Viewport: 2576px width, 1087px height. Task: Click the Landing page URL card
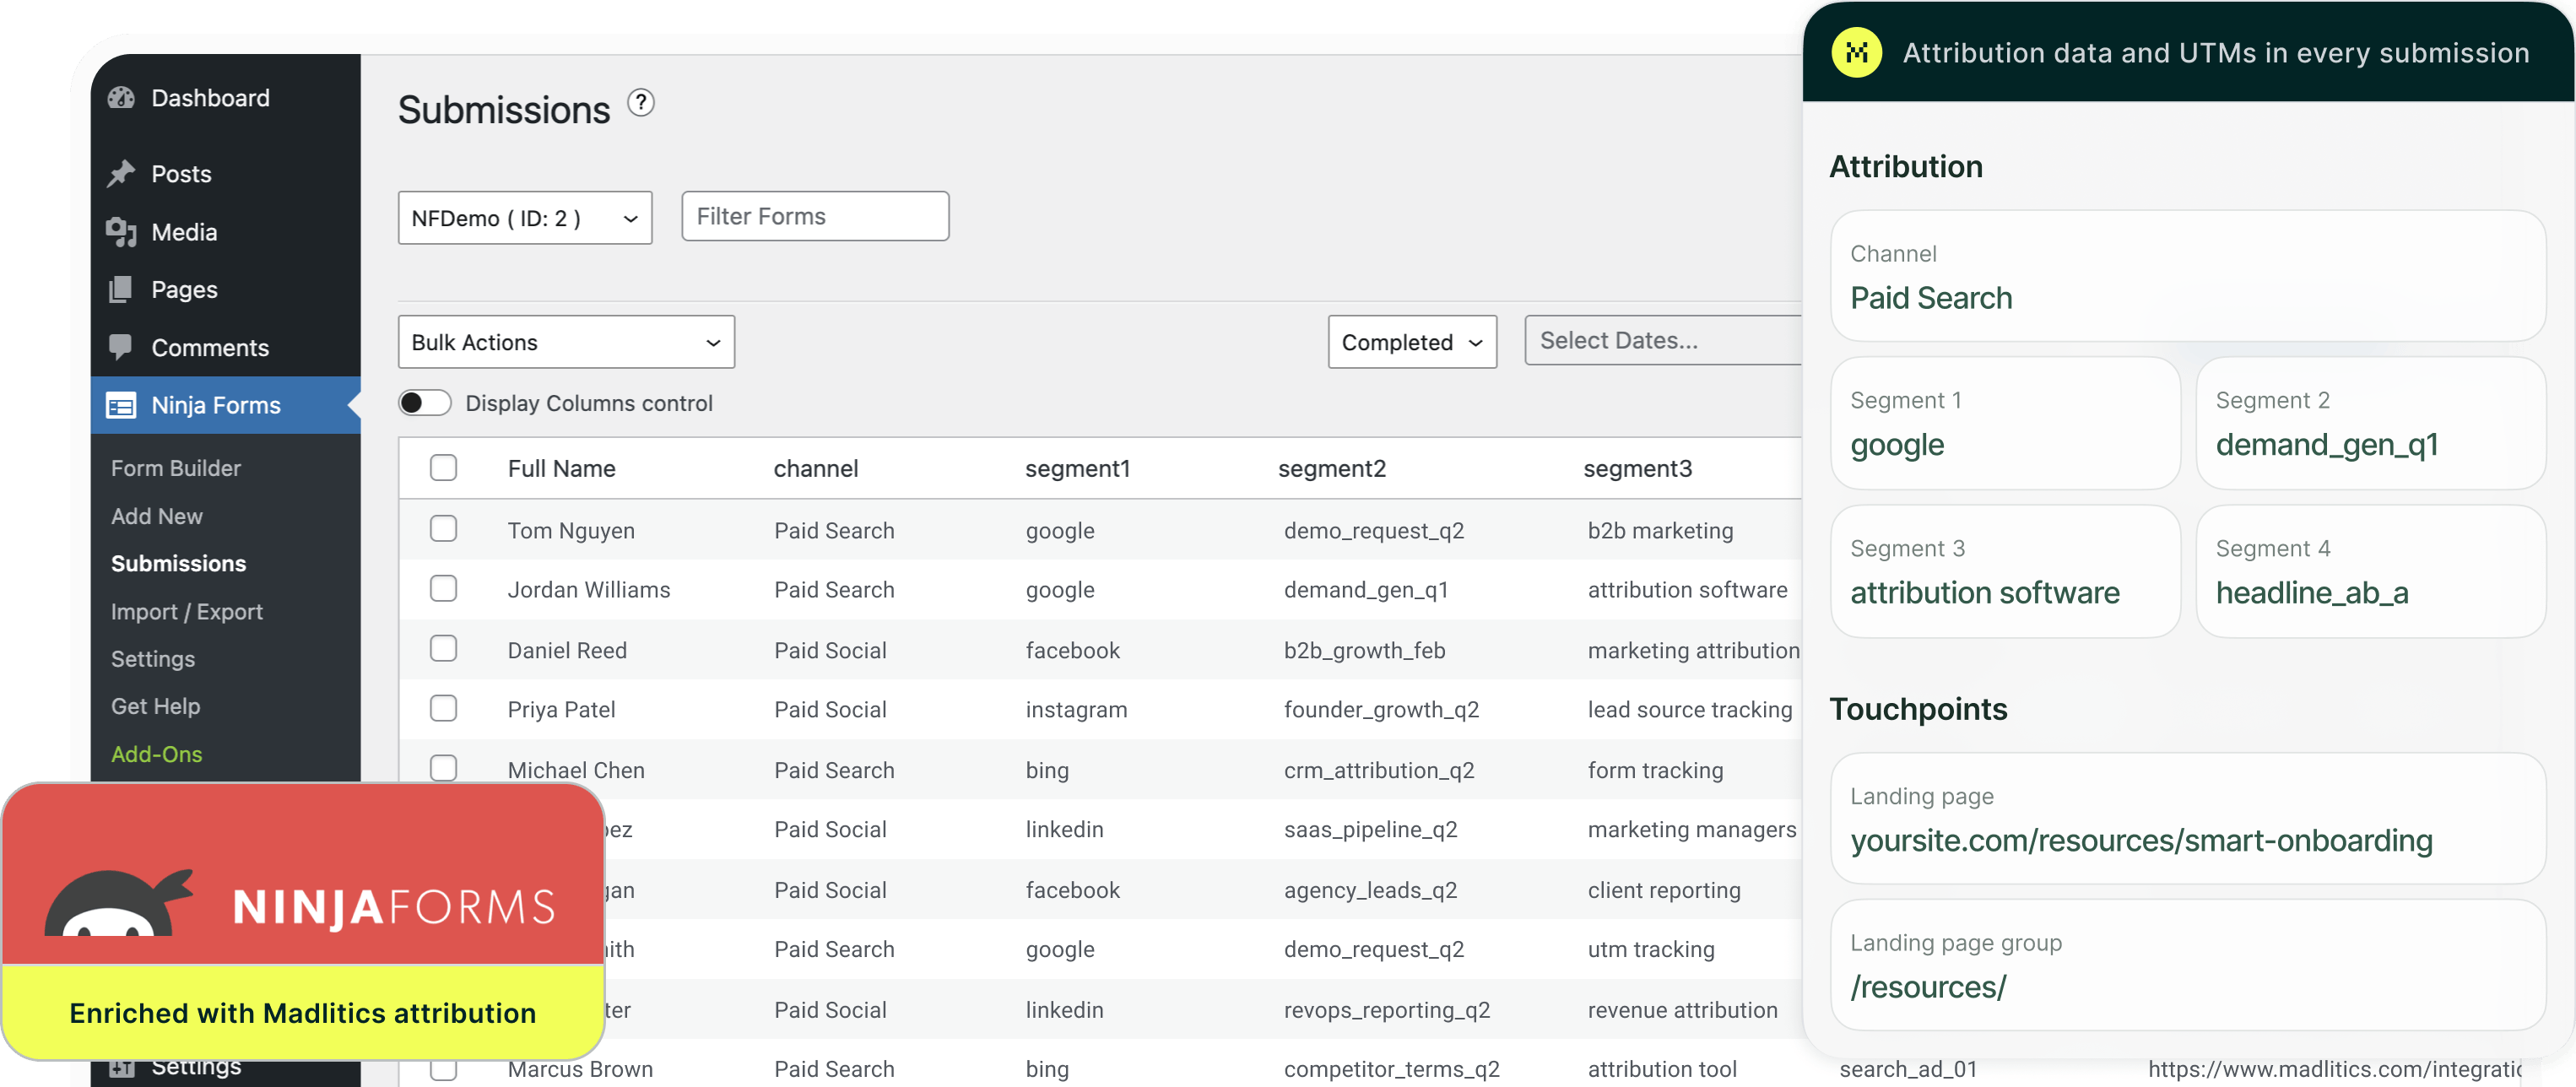[2188, 818]
